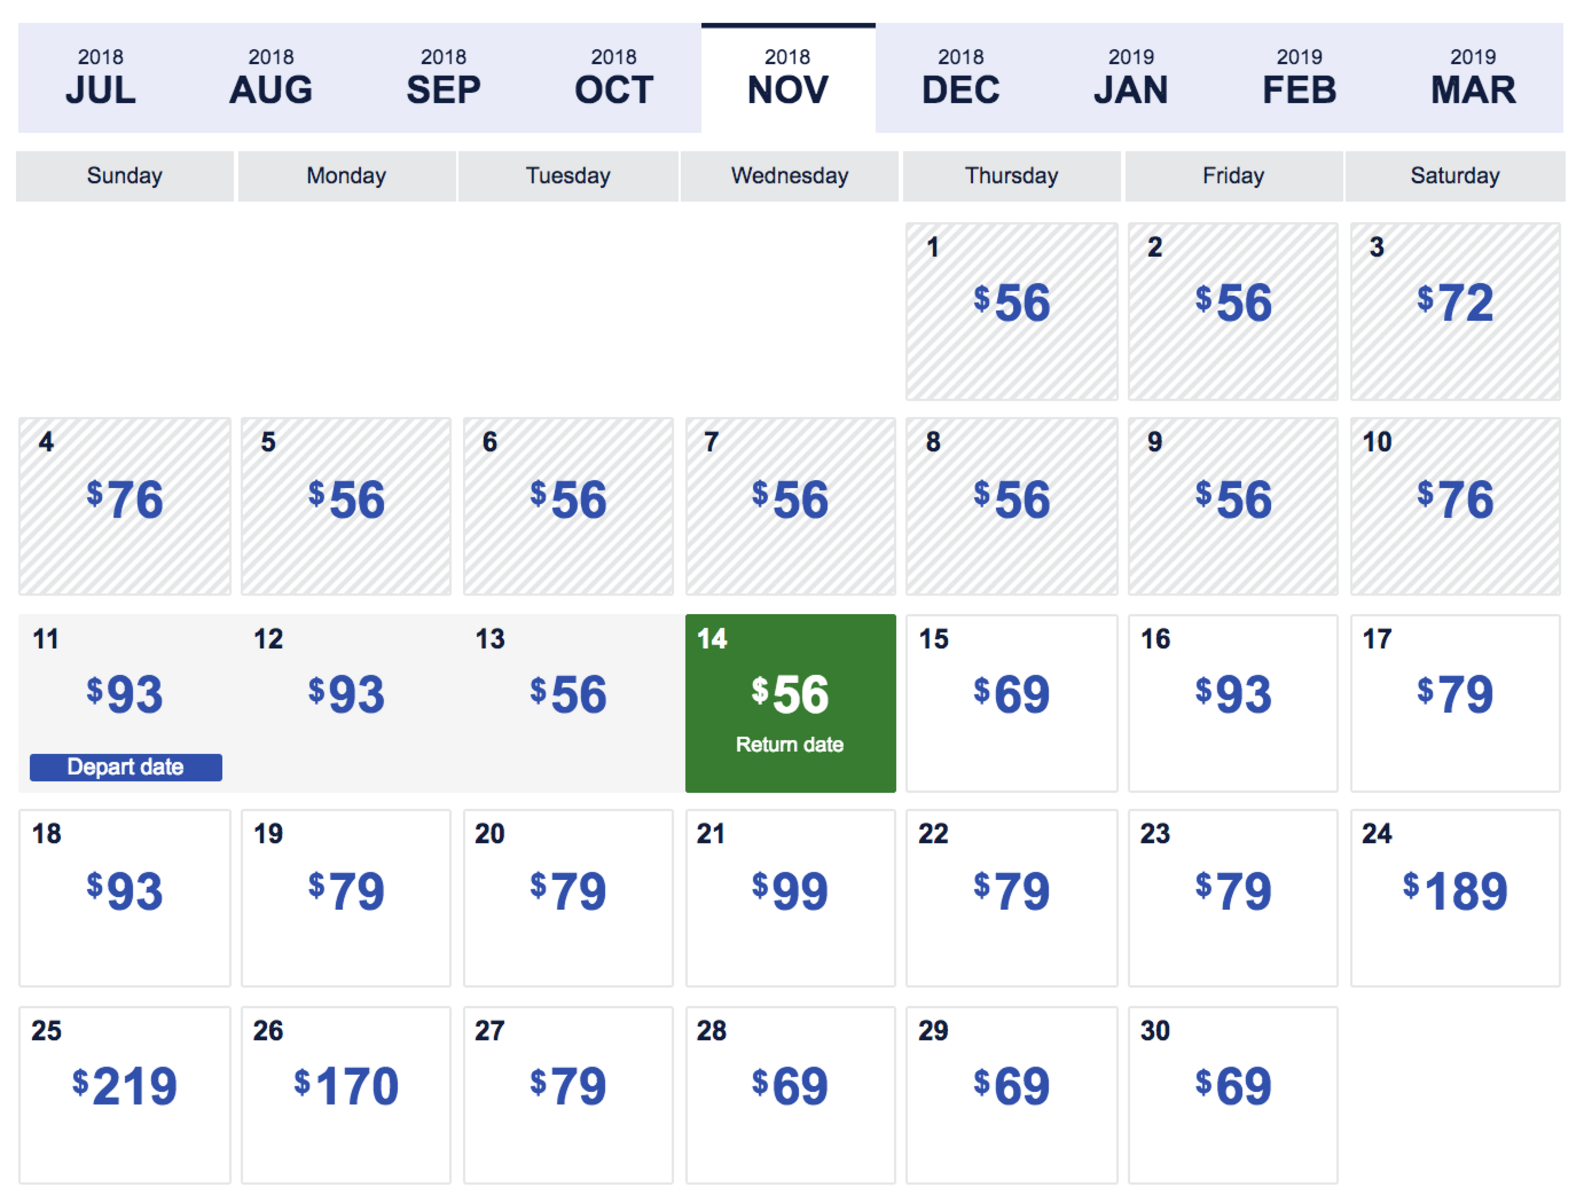The height and width of the screenshot is (1203, 1584).
Task: Click the Thursday column header
Action: tap(1011, 176)
